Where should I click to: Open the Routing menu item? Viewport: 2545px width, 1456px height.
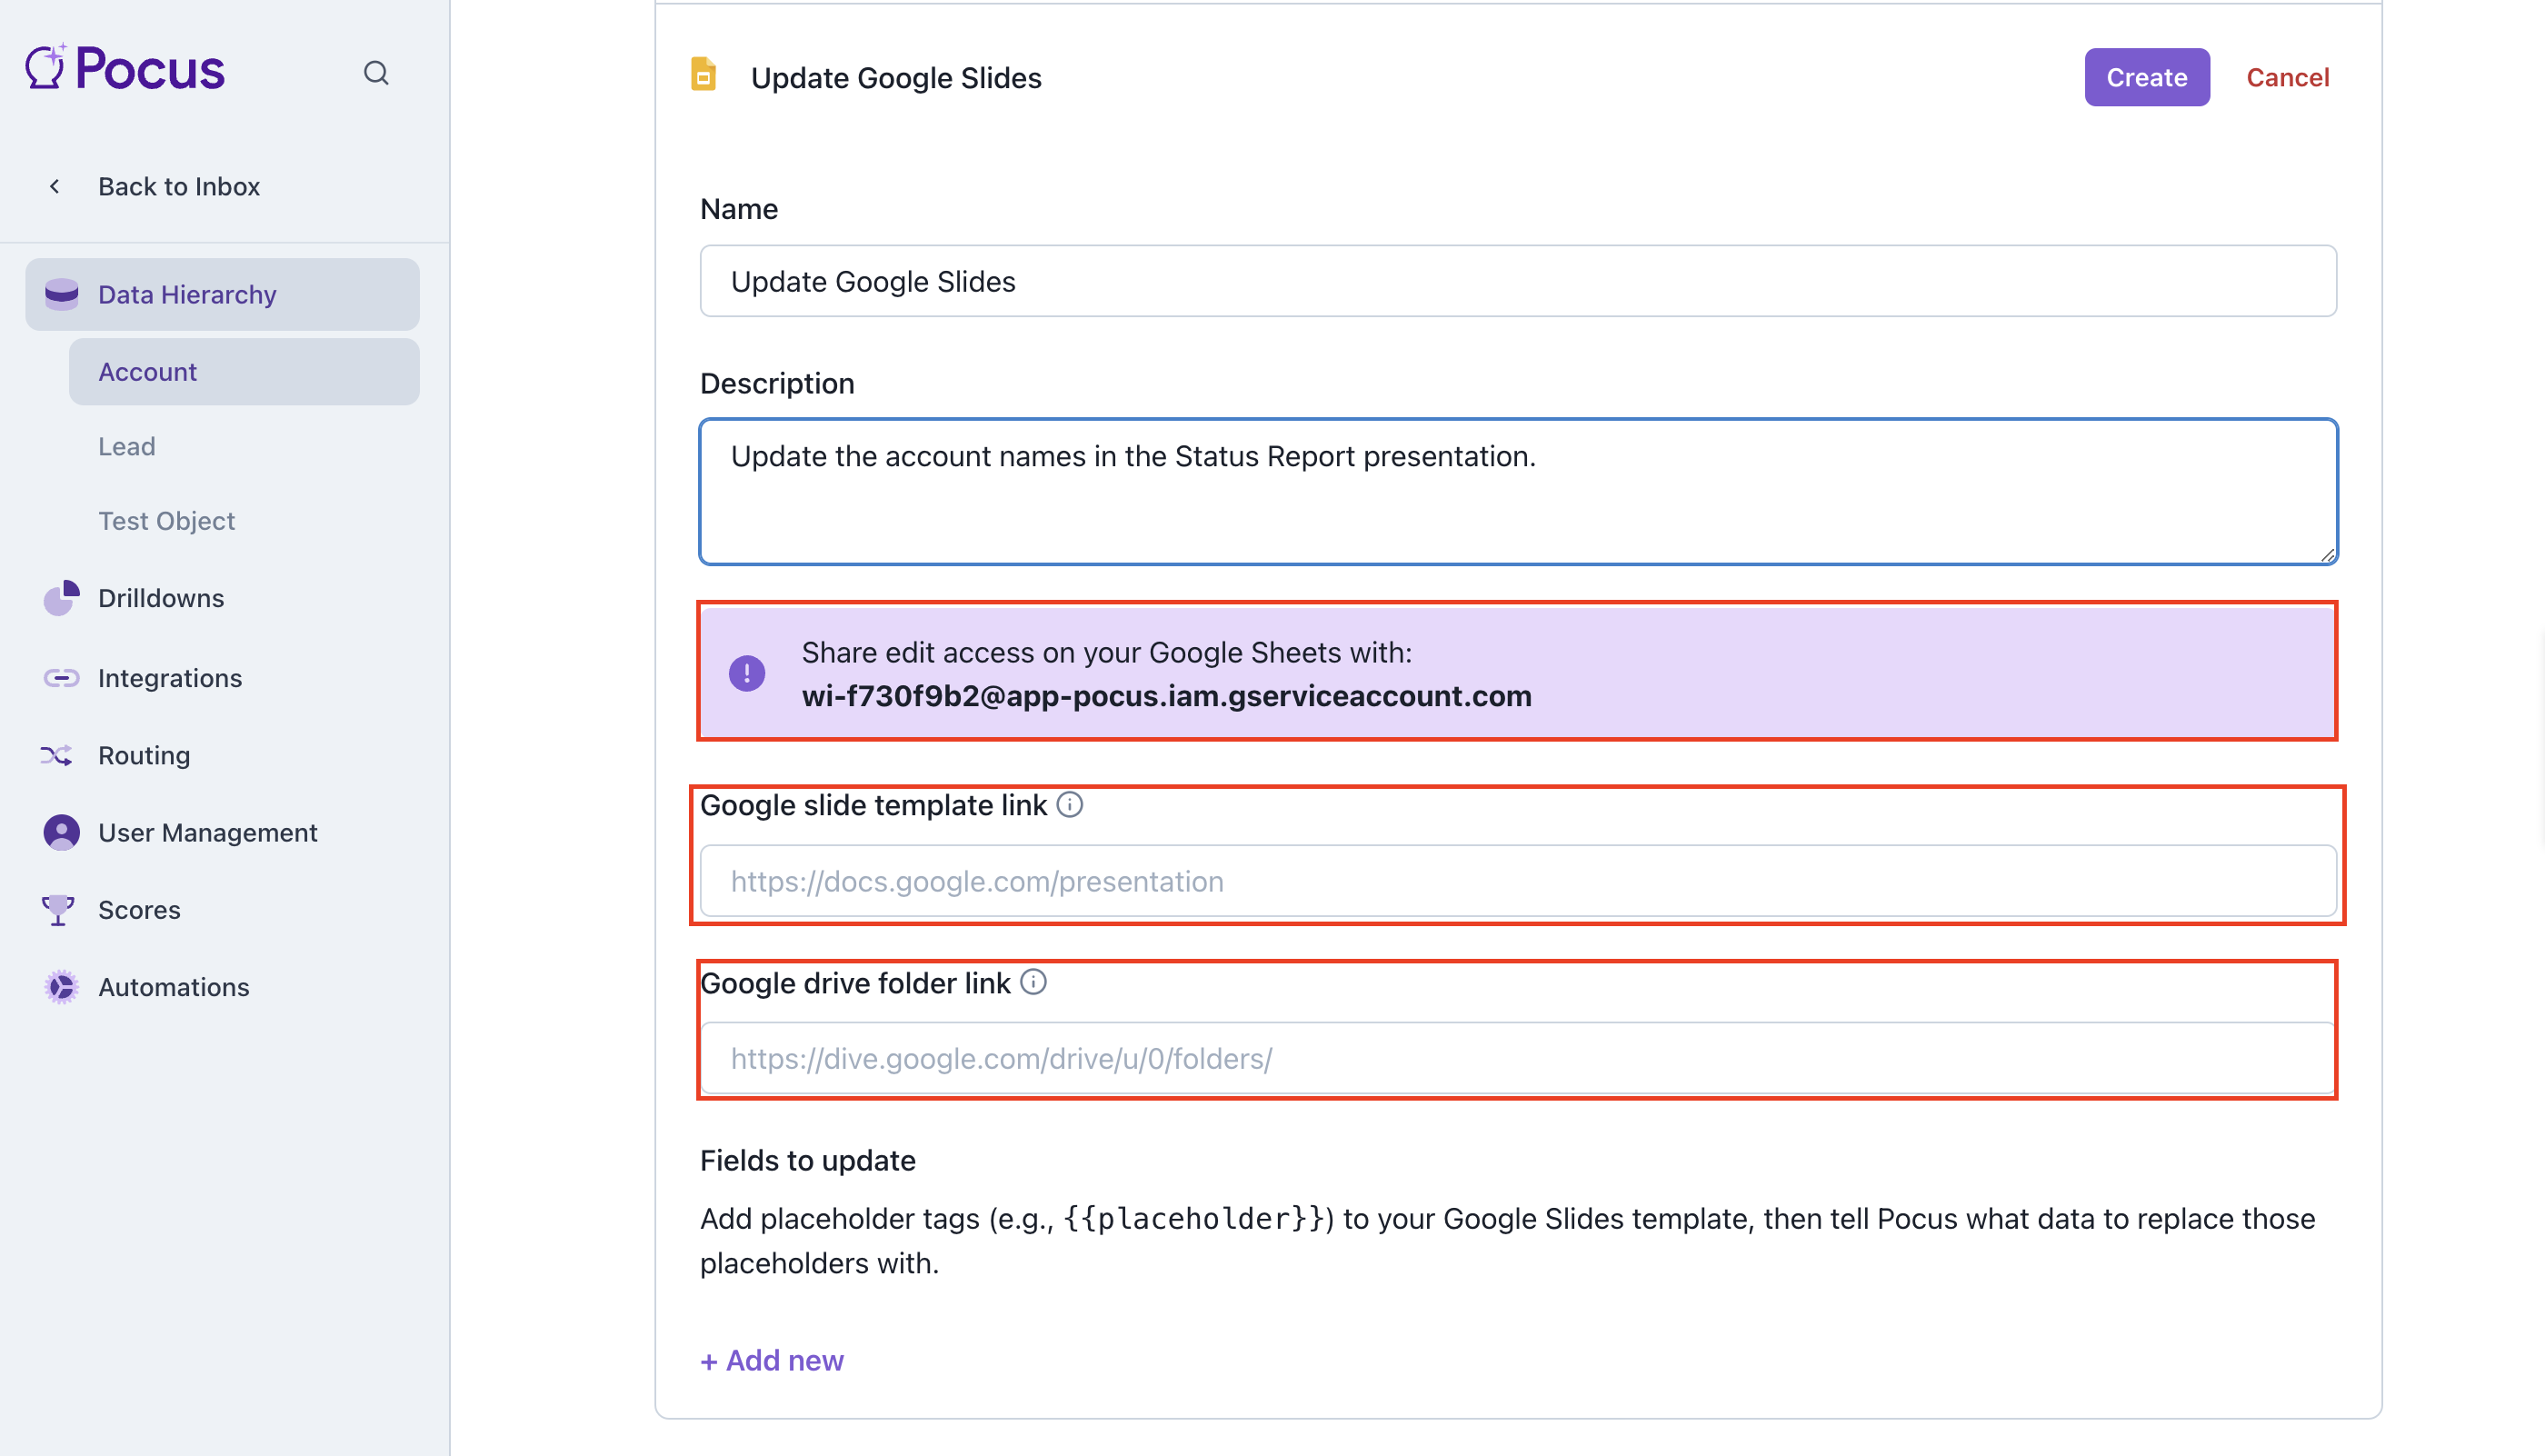click(144, 755)
